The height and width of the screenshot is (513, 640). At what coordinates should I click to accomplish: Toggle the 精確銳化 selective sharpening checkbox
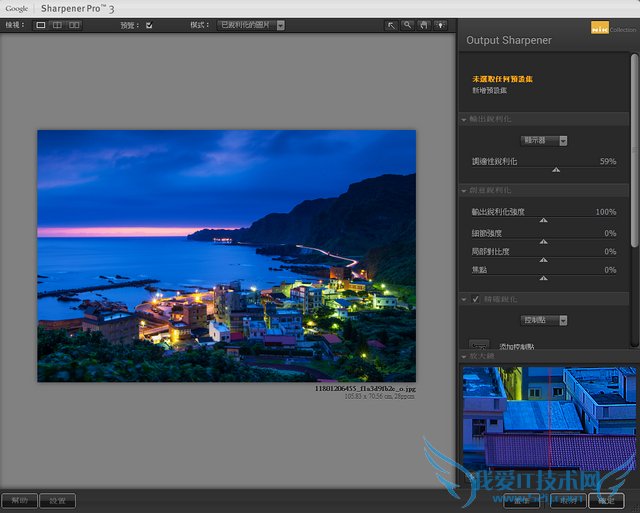coord(475,299)
